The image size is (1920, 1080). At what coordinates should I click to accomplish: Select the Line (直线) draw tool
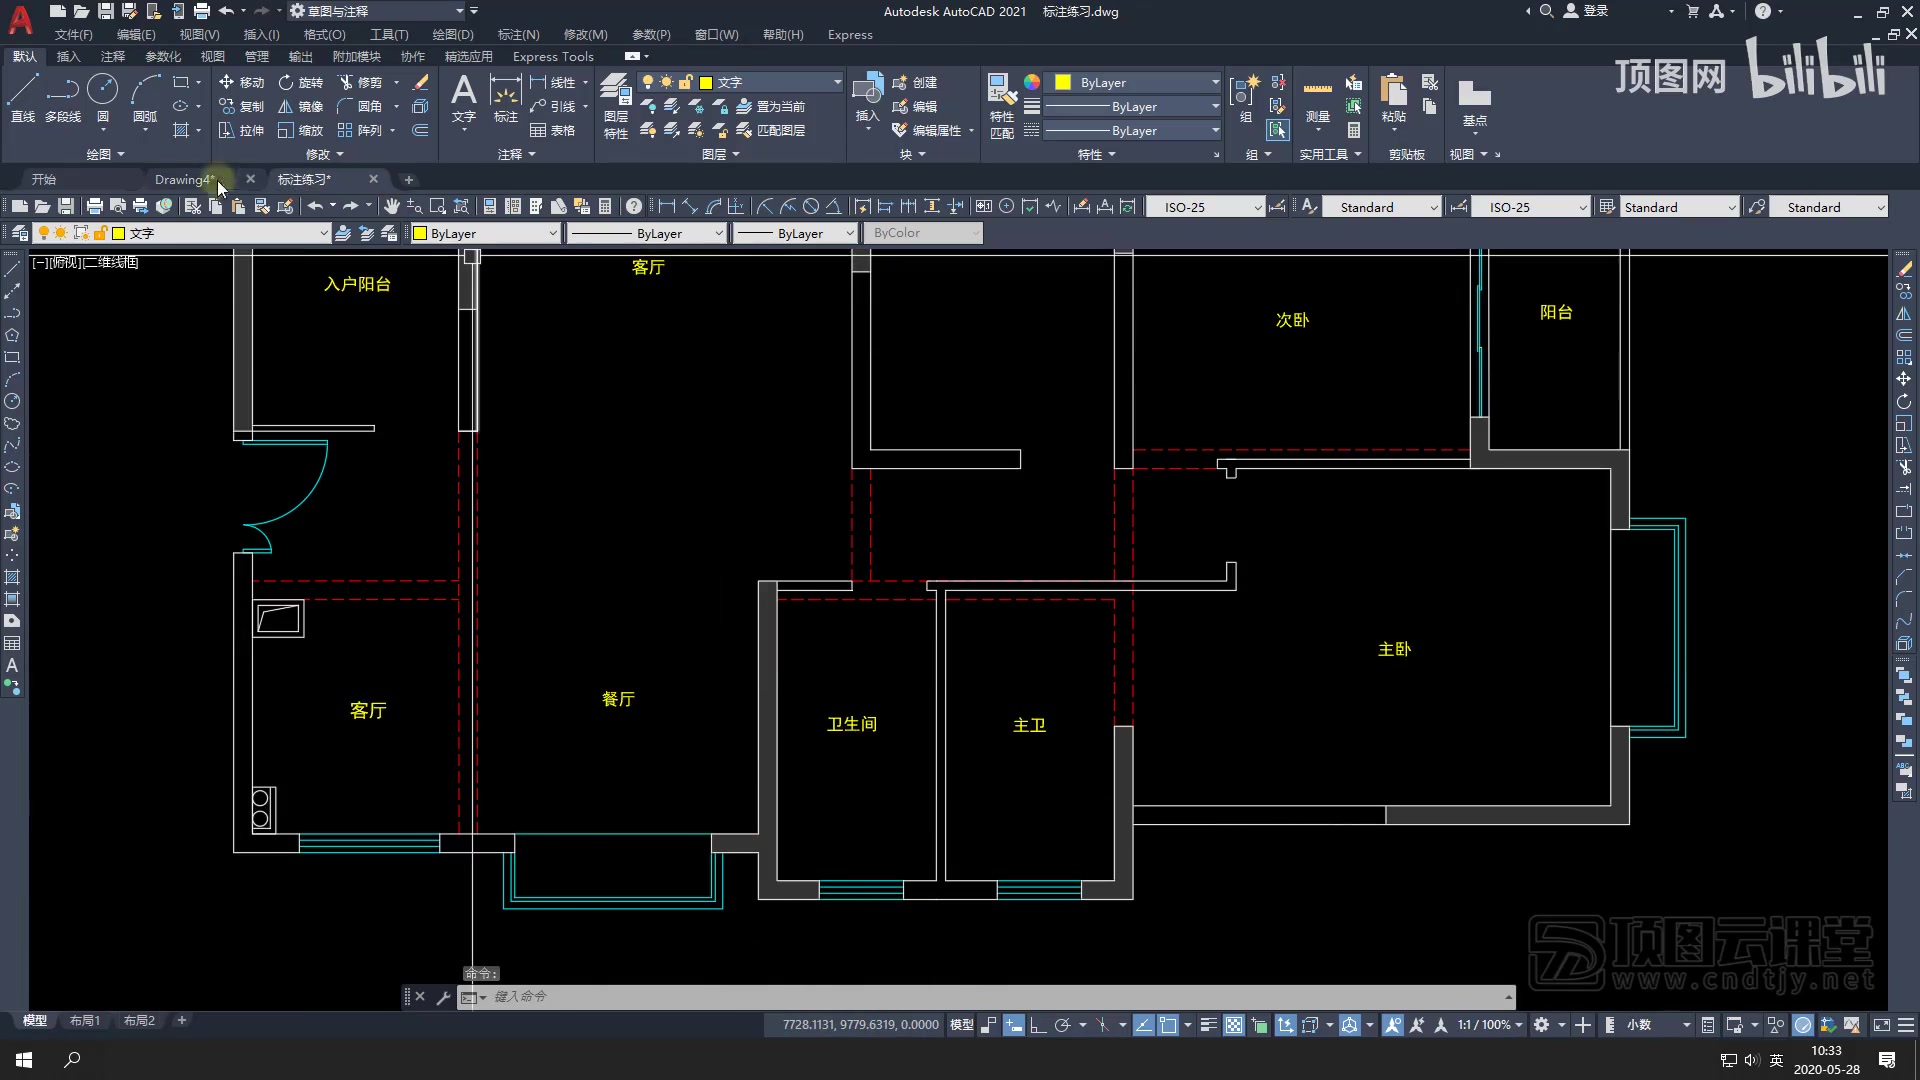pos(23,98)
